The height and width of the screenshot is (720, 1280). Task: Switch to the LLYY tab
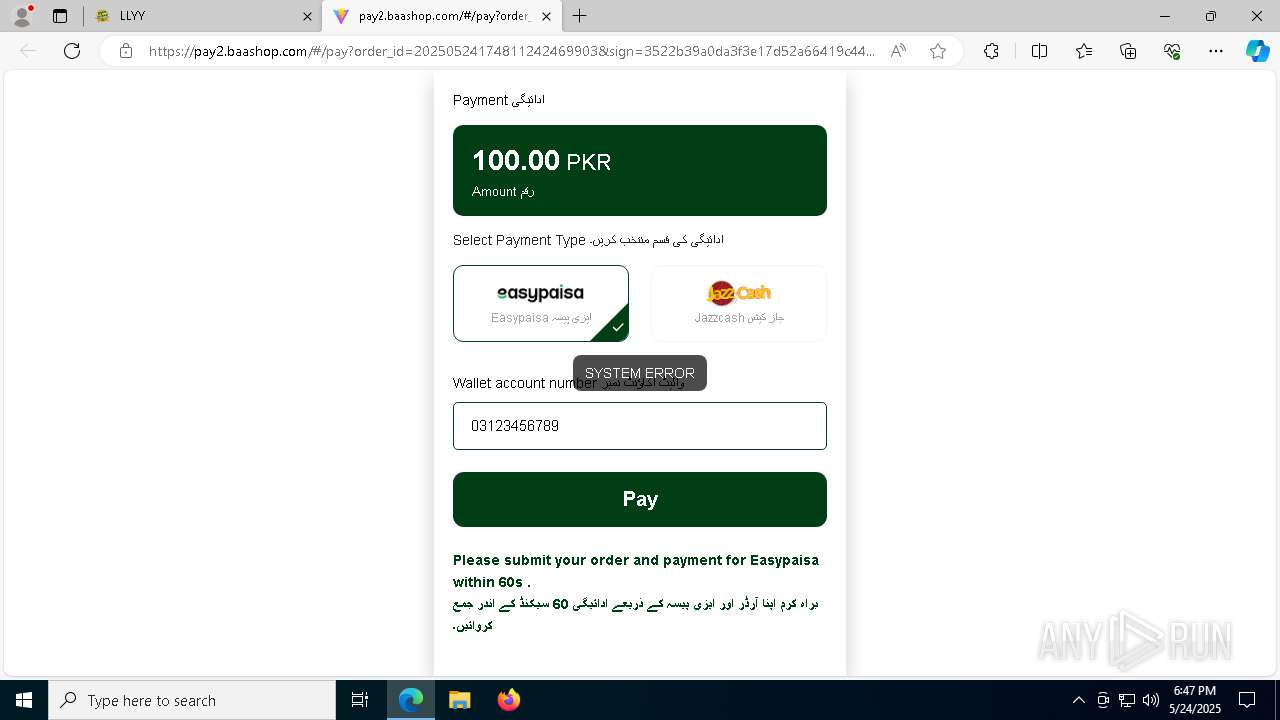point(202,16)
